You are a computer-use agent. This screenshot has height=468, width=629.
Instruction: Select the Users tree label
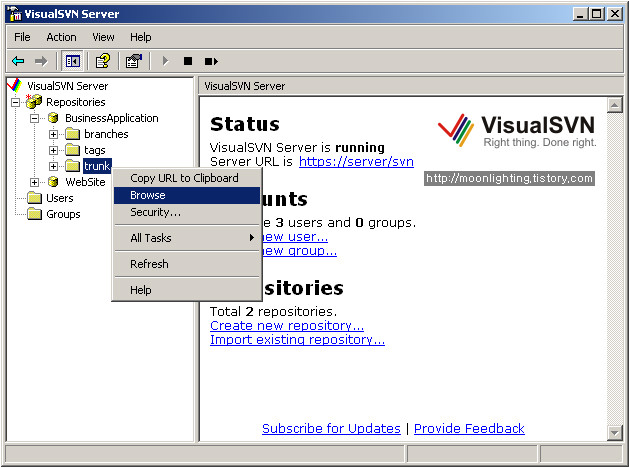[x=59, y=198]
